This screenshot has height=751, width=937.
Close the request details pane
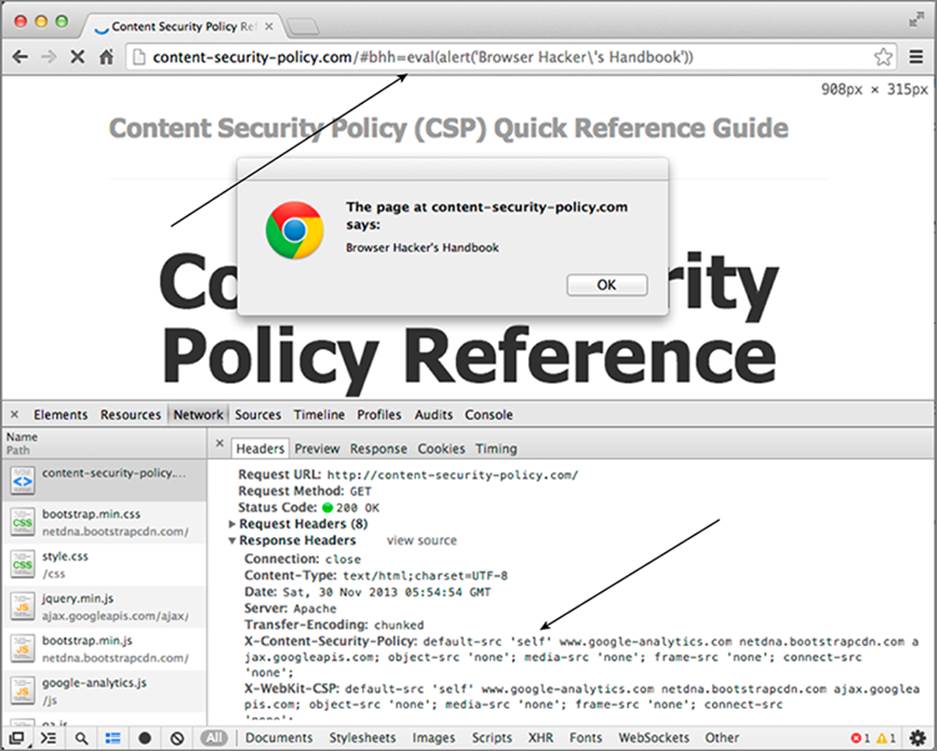219,443
